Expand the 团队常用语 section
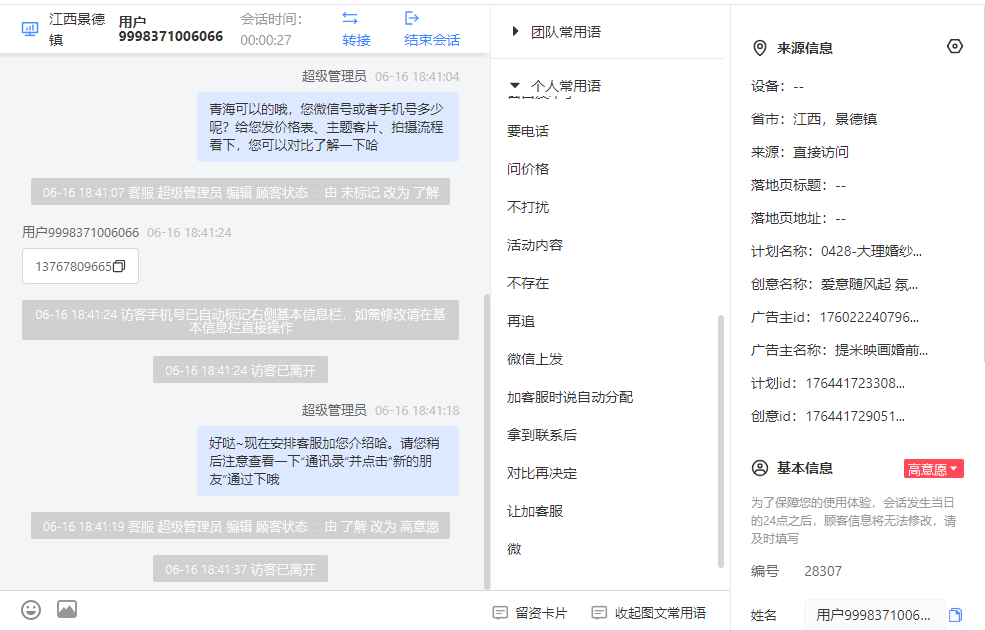The height and width of the screenshot is (630, 985). [x=515, y=31]
